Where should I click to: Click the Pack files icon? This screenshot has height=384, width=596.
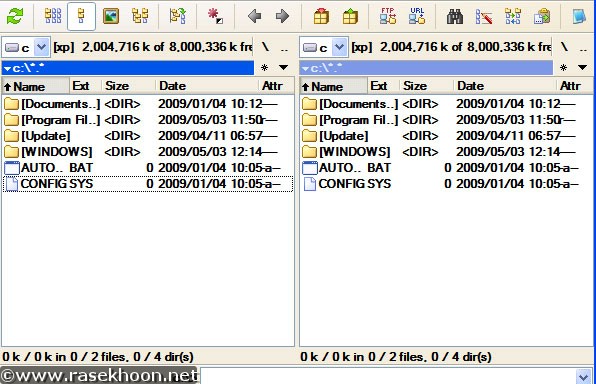pos(321,16)
